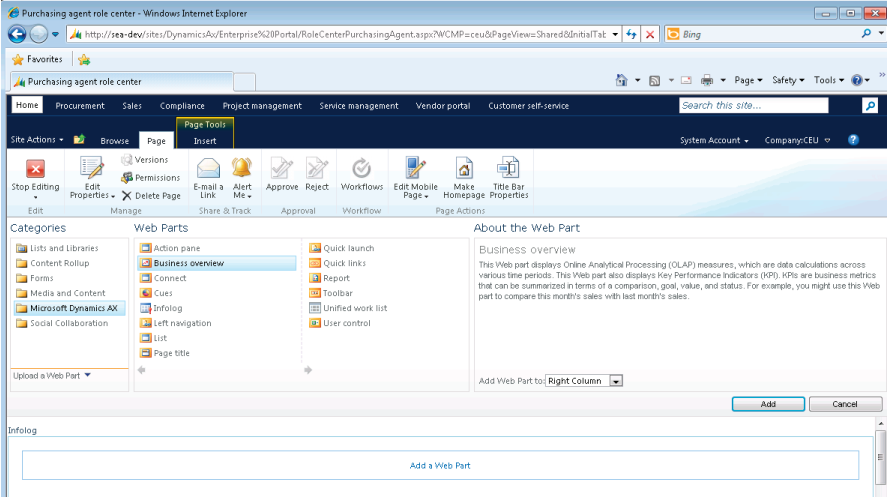Click the browser Stop loading icon
This screenshot has height=498, width=891.
[x=650, y=35]
